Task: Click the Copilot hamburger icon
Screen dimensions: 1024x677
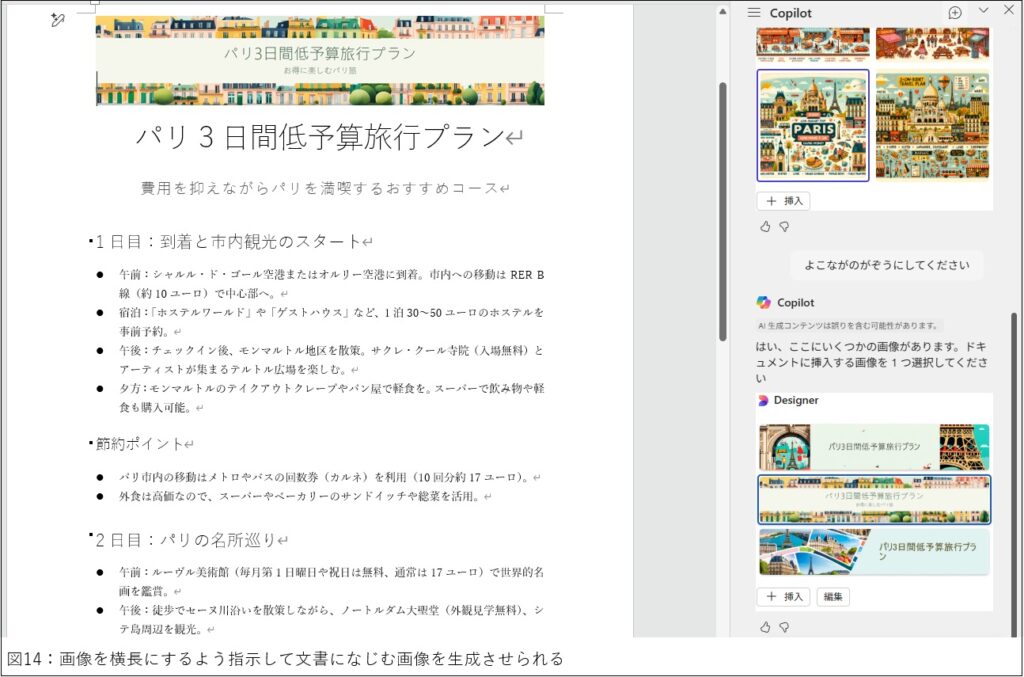Action: (x=755, y=12)
